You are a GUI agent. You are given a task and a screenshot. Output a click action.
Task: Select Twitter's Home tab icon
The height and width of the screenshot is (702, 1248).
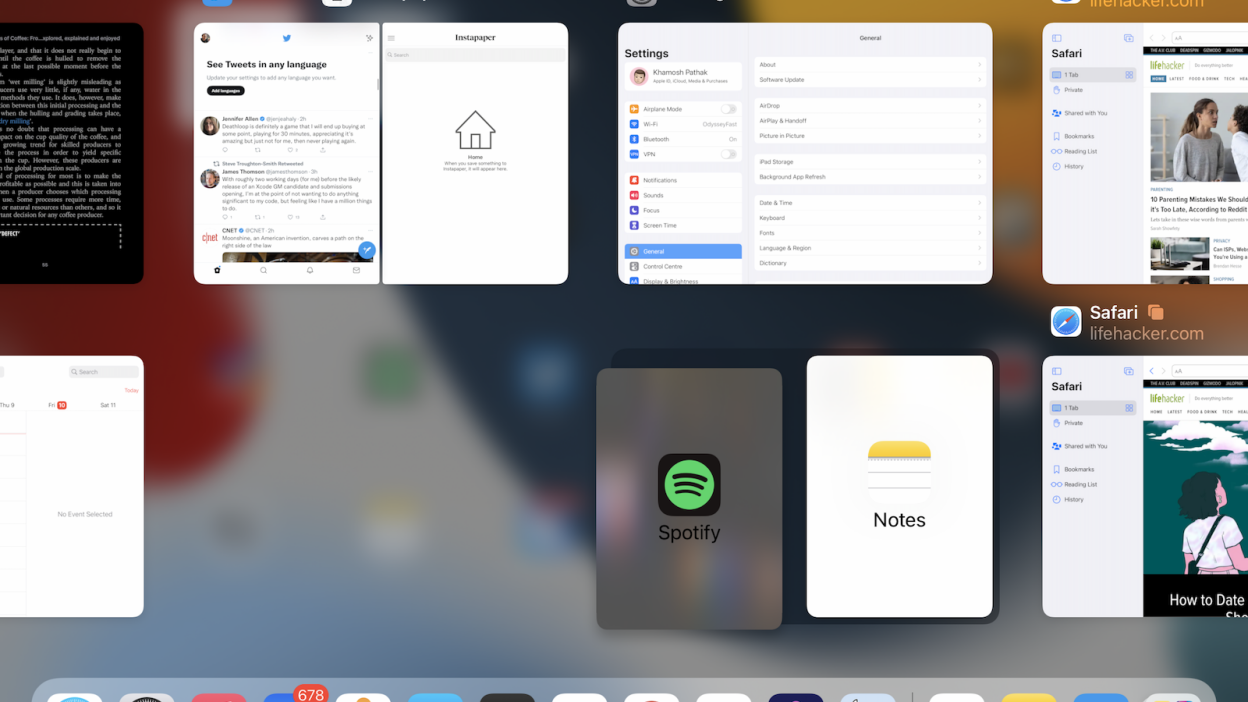(x=217, y=270)
